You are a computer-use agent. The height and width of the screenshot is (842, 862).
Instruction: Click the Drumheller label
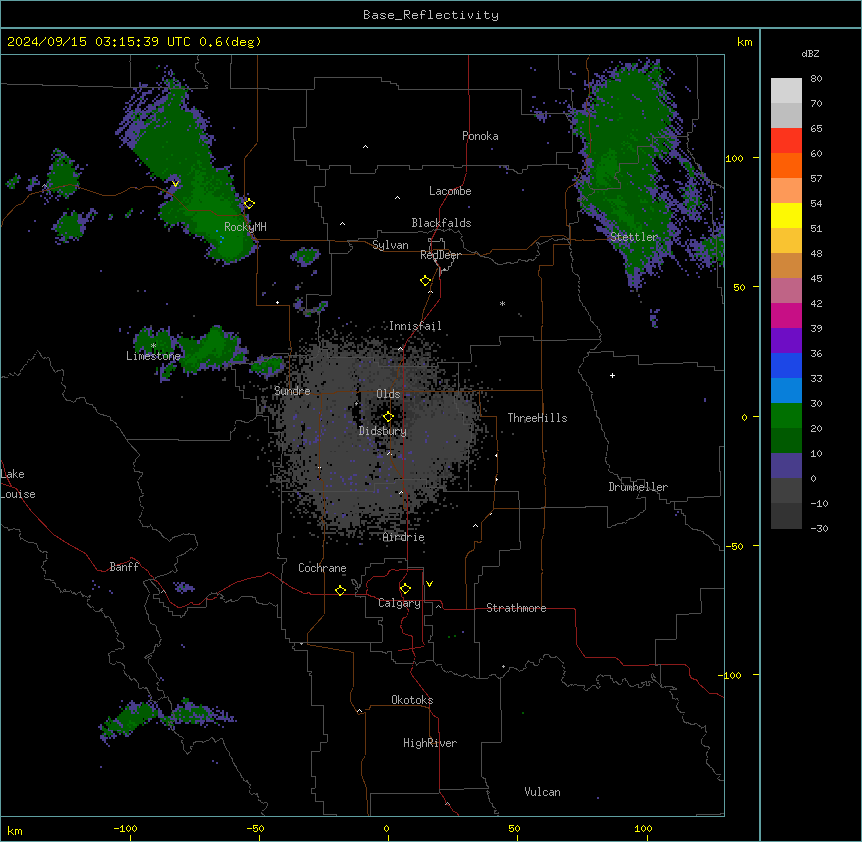click(x=638, y=487)
